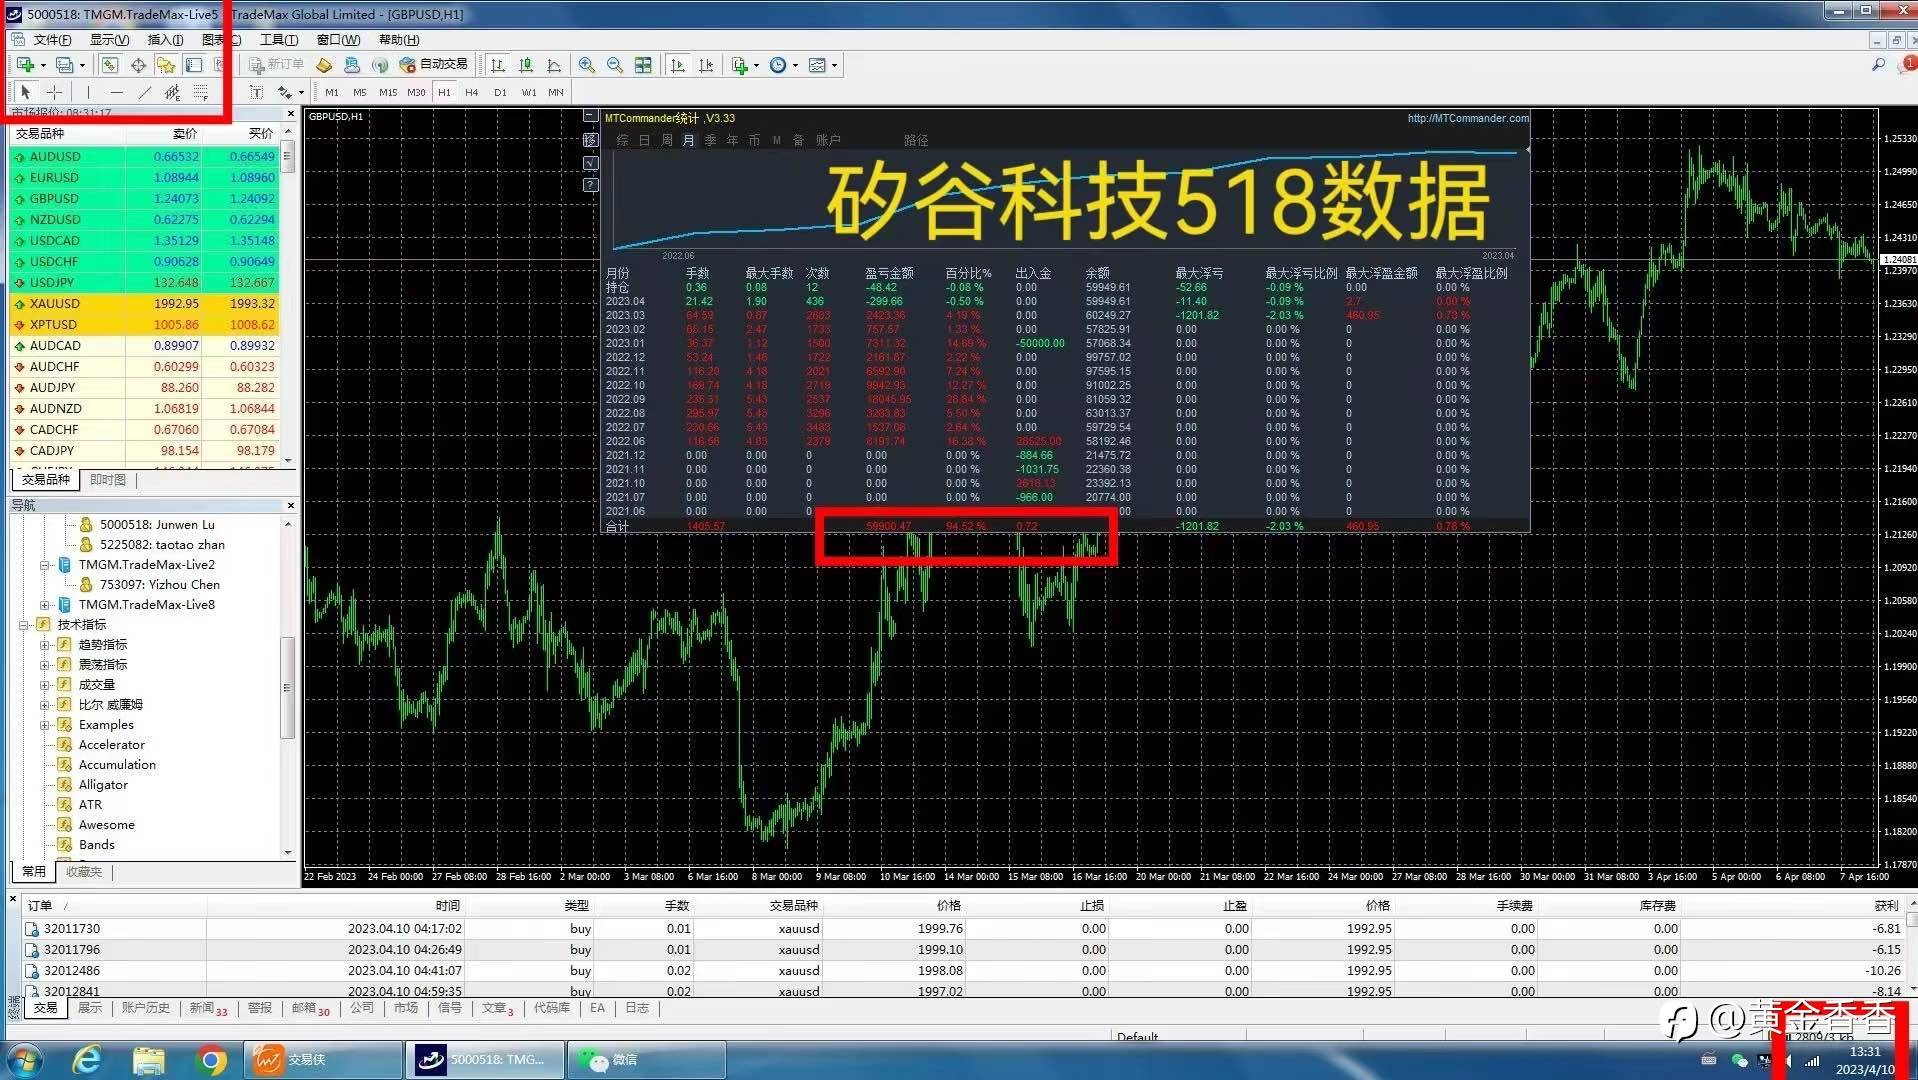The height and width of the screenshot is (1080, 1918).
Task: Open the profiles toolbar icon
Action: click(x=64, y=65)
